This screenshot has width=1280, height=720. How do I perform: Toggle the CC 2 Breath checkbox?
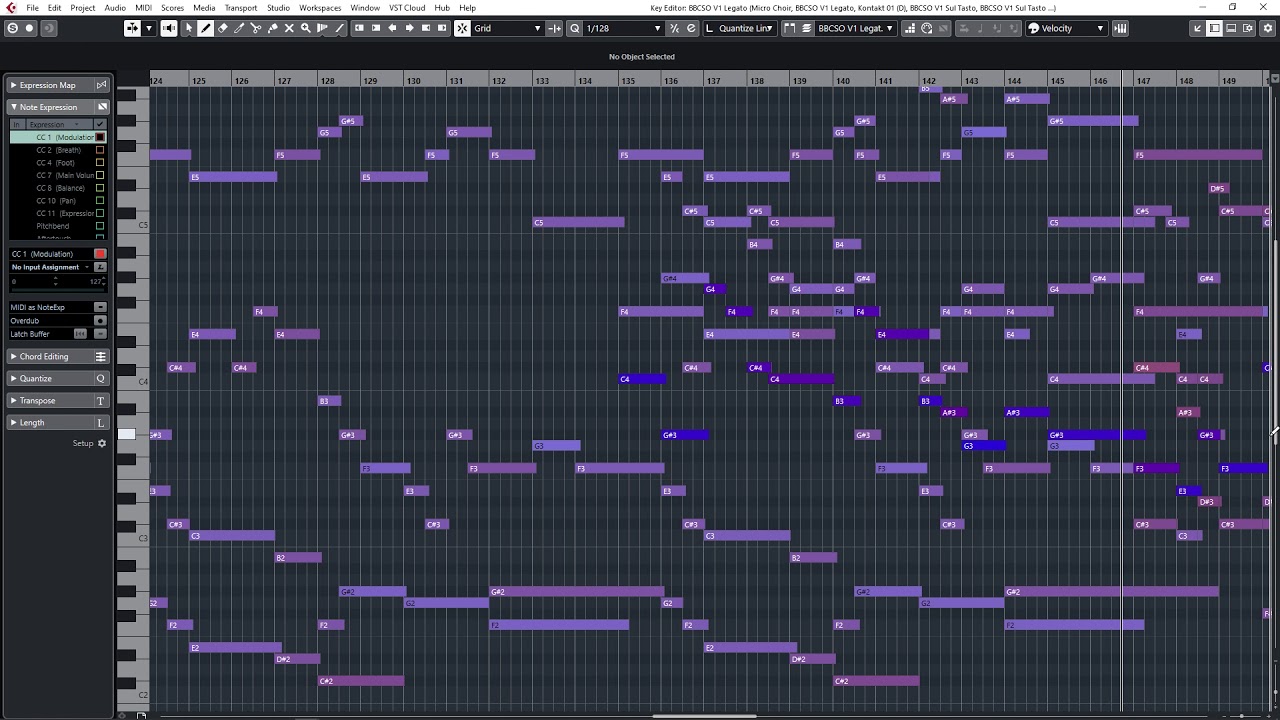(100, 150)
